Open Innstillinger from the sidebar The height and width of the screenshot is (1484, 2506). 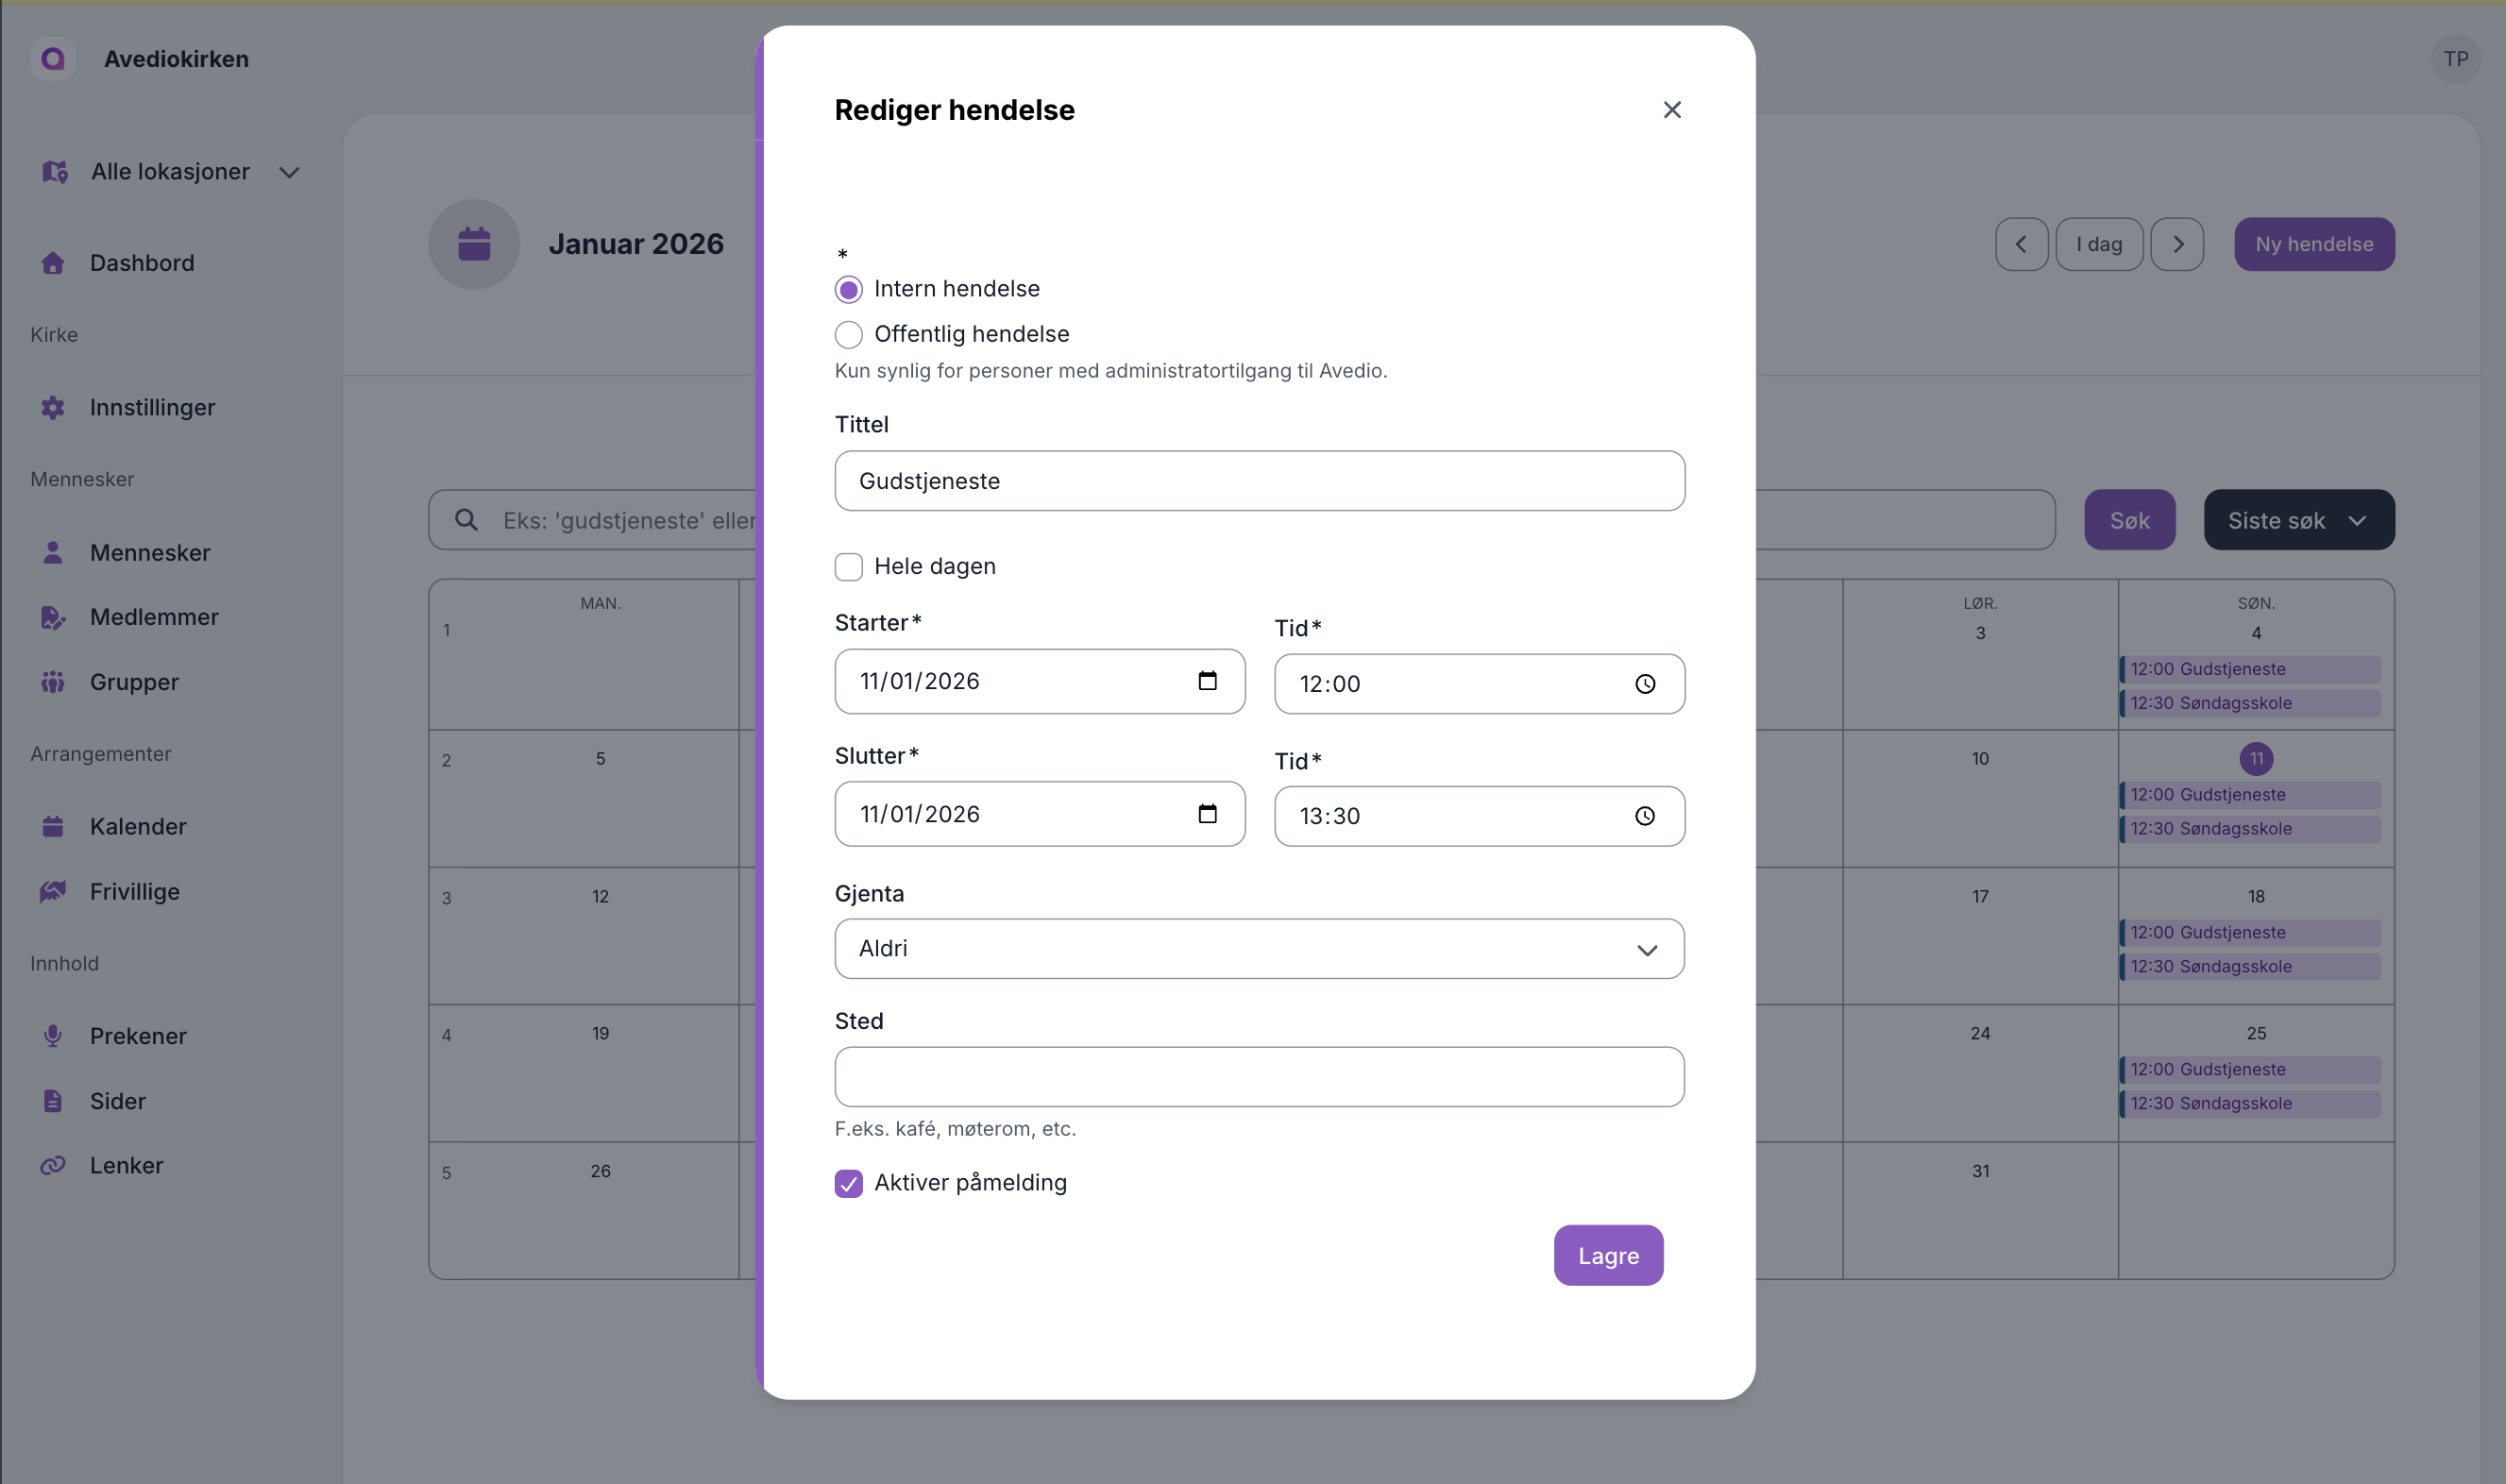pos(152,407)
